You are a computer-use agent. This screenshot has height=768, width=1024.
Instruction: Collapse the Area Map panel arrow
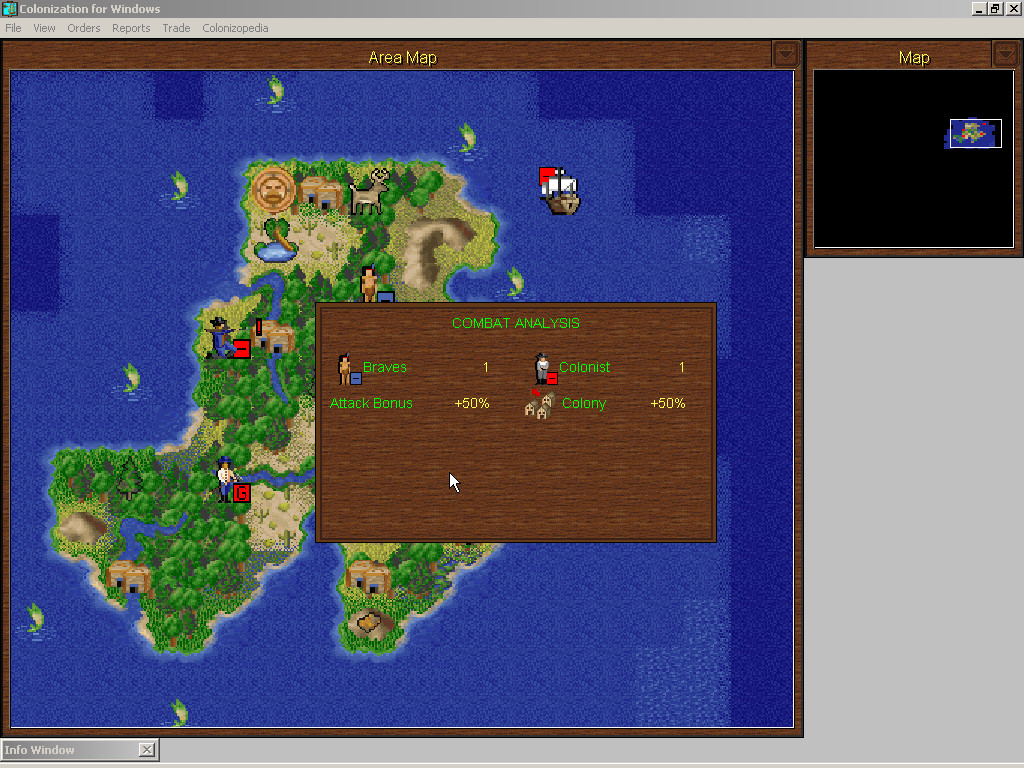click(786, 54)
